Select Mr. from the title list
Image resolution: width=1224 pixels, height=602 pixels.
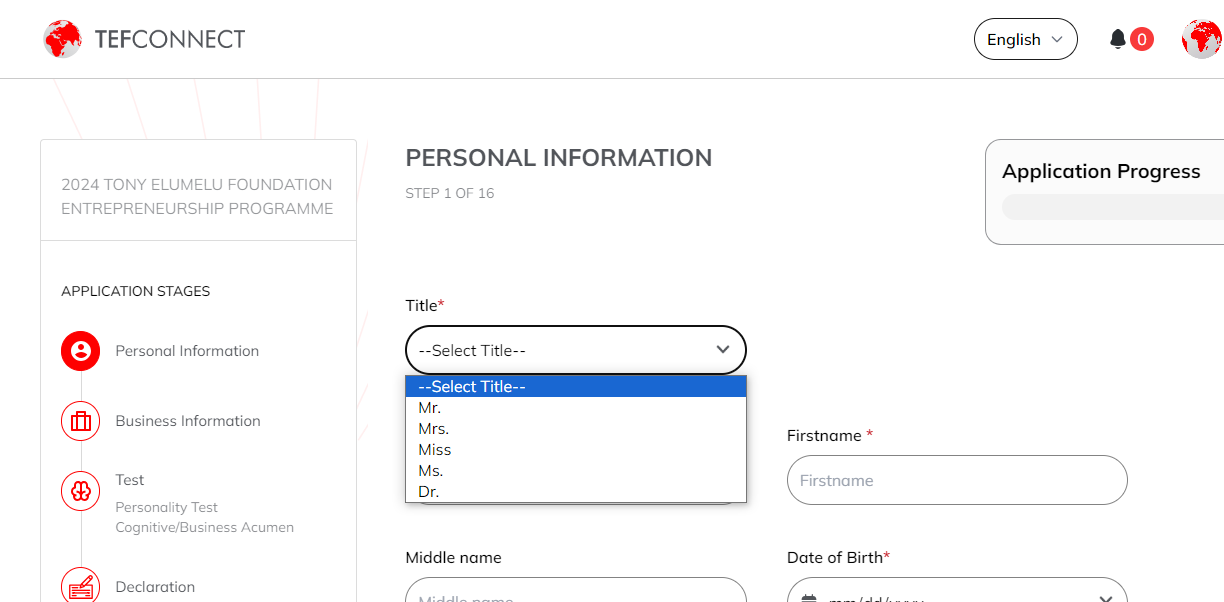tap(576, 408)
